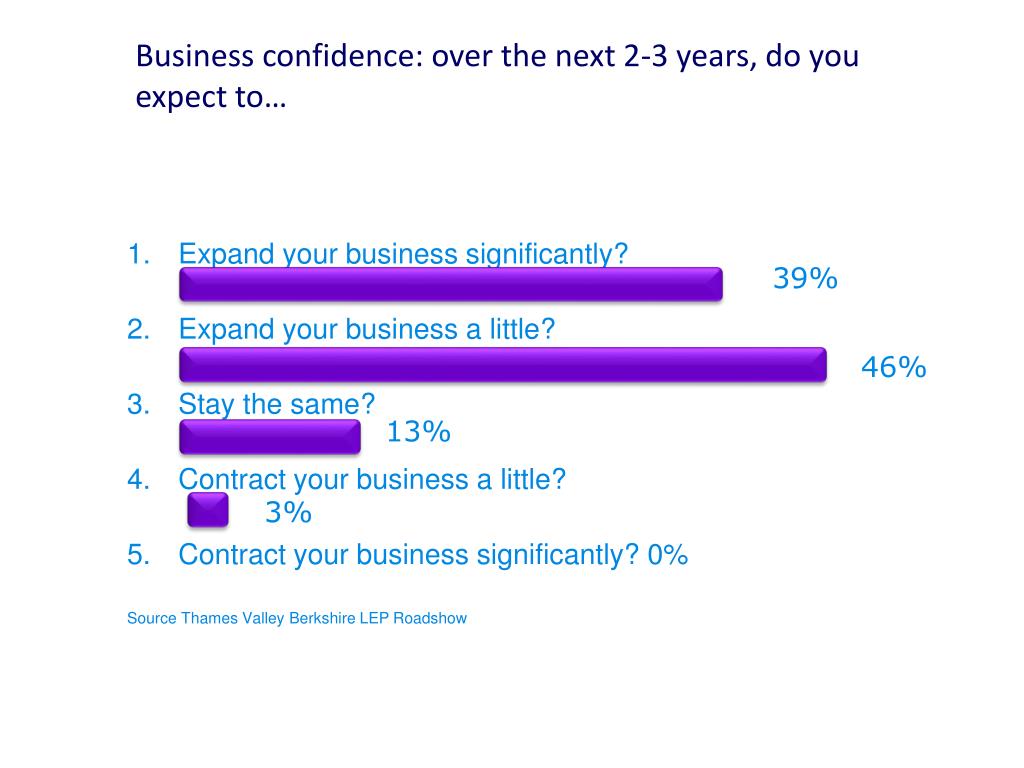Click the 39% percentage label
This screenshot has width=1024, height=768.
[805, 279]
